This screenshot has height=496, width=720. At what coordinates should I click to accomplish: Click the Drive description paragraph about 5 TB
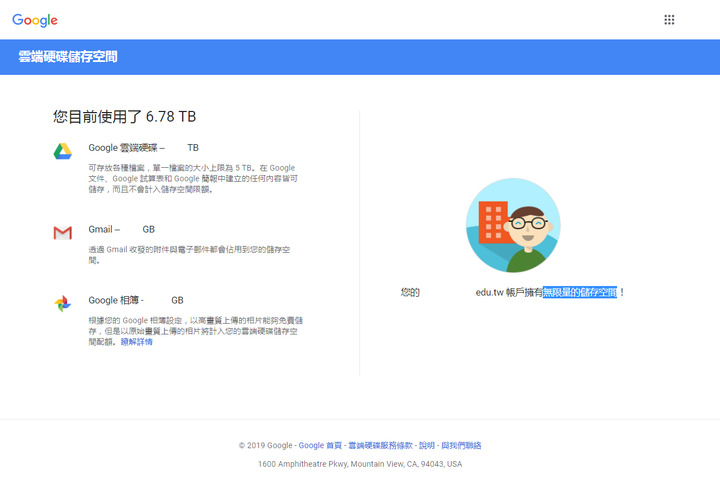click(x=193, y=178)
